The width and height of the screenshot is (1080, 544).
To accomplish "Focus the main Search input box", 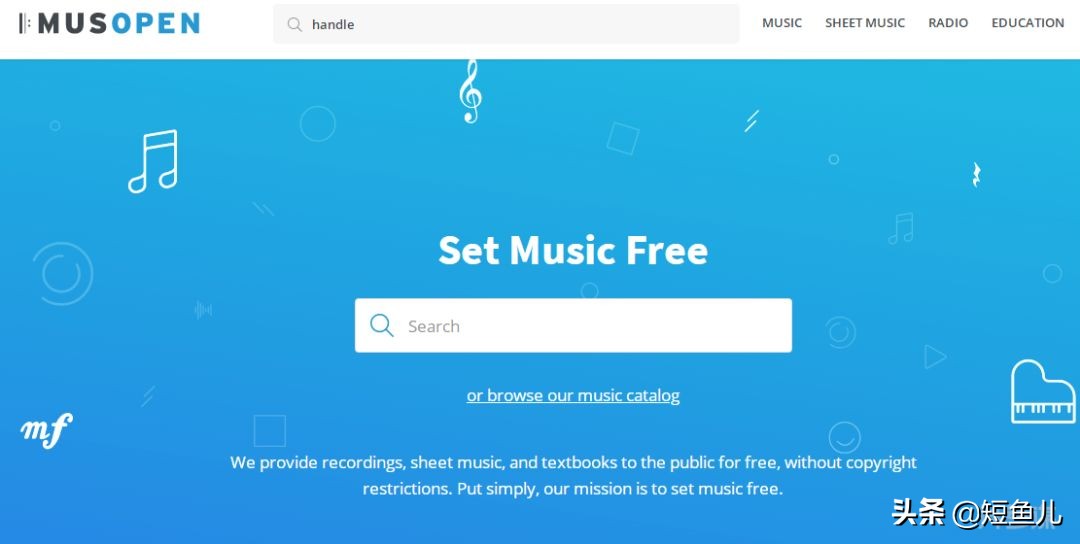I will point(573,325).
